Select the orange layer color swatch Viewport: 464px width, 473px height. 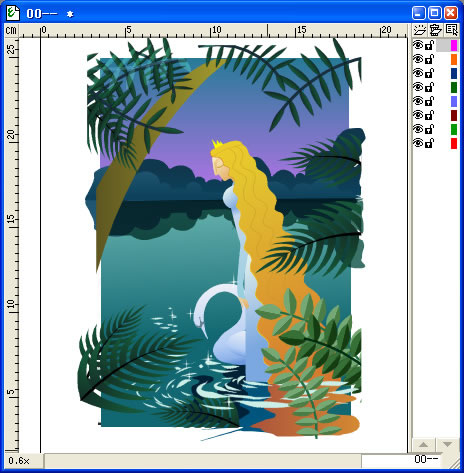point(454,59)
